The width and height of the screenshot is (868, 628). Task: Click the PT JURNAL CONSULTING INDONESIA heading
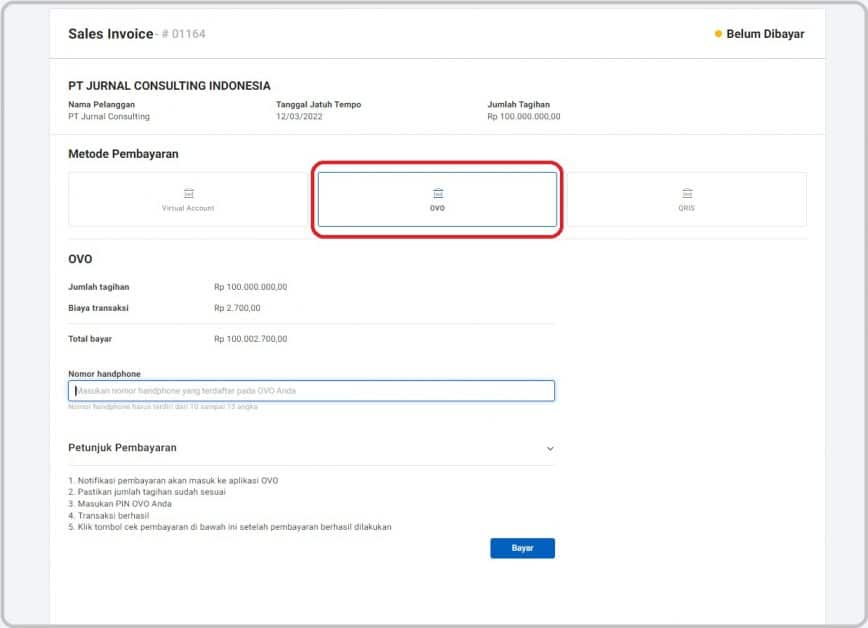point(169,86)
